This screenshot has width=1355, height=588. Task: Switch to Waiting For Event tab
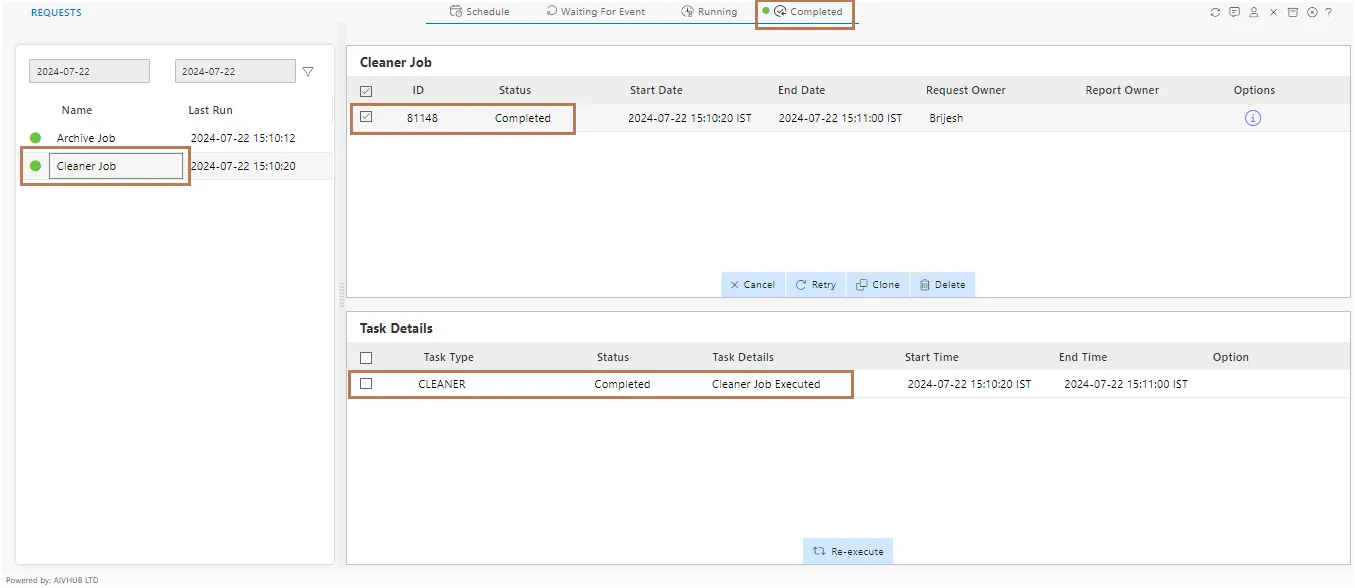coord(596,12)
